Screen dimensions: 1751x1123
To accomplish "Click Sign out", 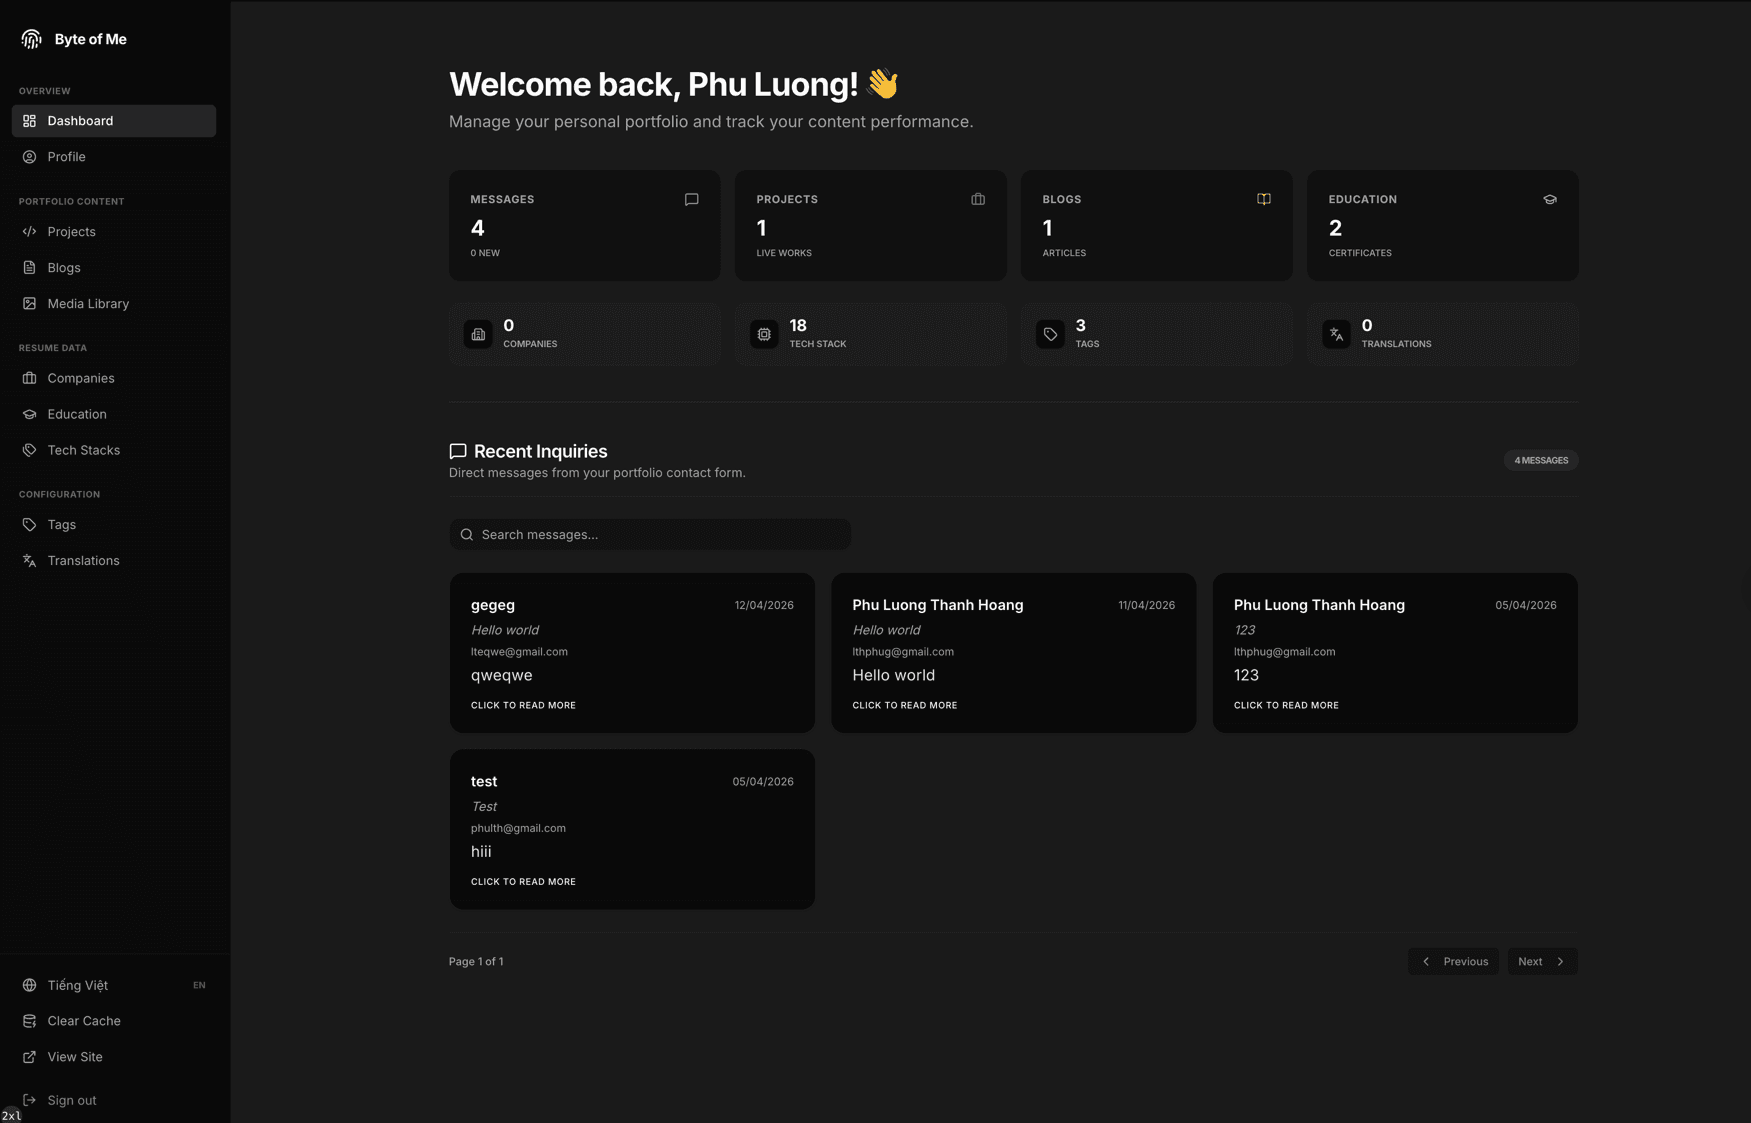I will (x=114, y=1100).
